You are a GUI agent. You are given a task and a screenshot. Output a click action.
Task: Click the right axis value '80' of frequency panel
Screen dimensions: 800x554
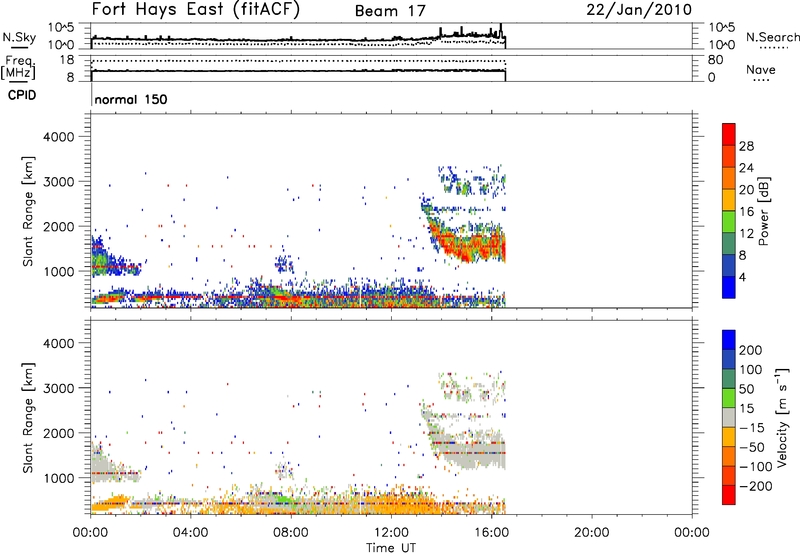715,60
